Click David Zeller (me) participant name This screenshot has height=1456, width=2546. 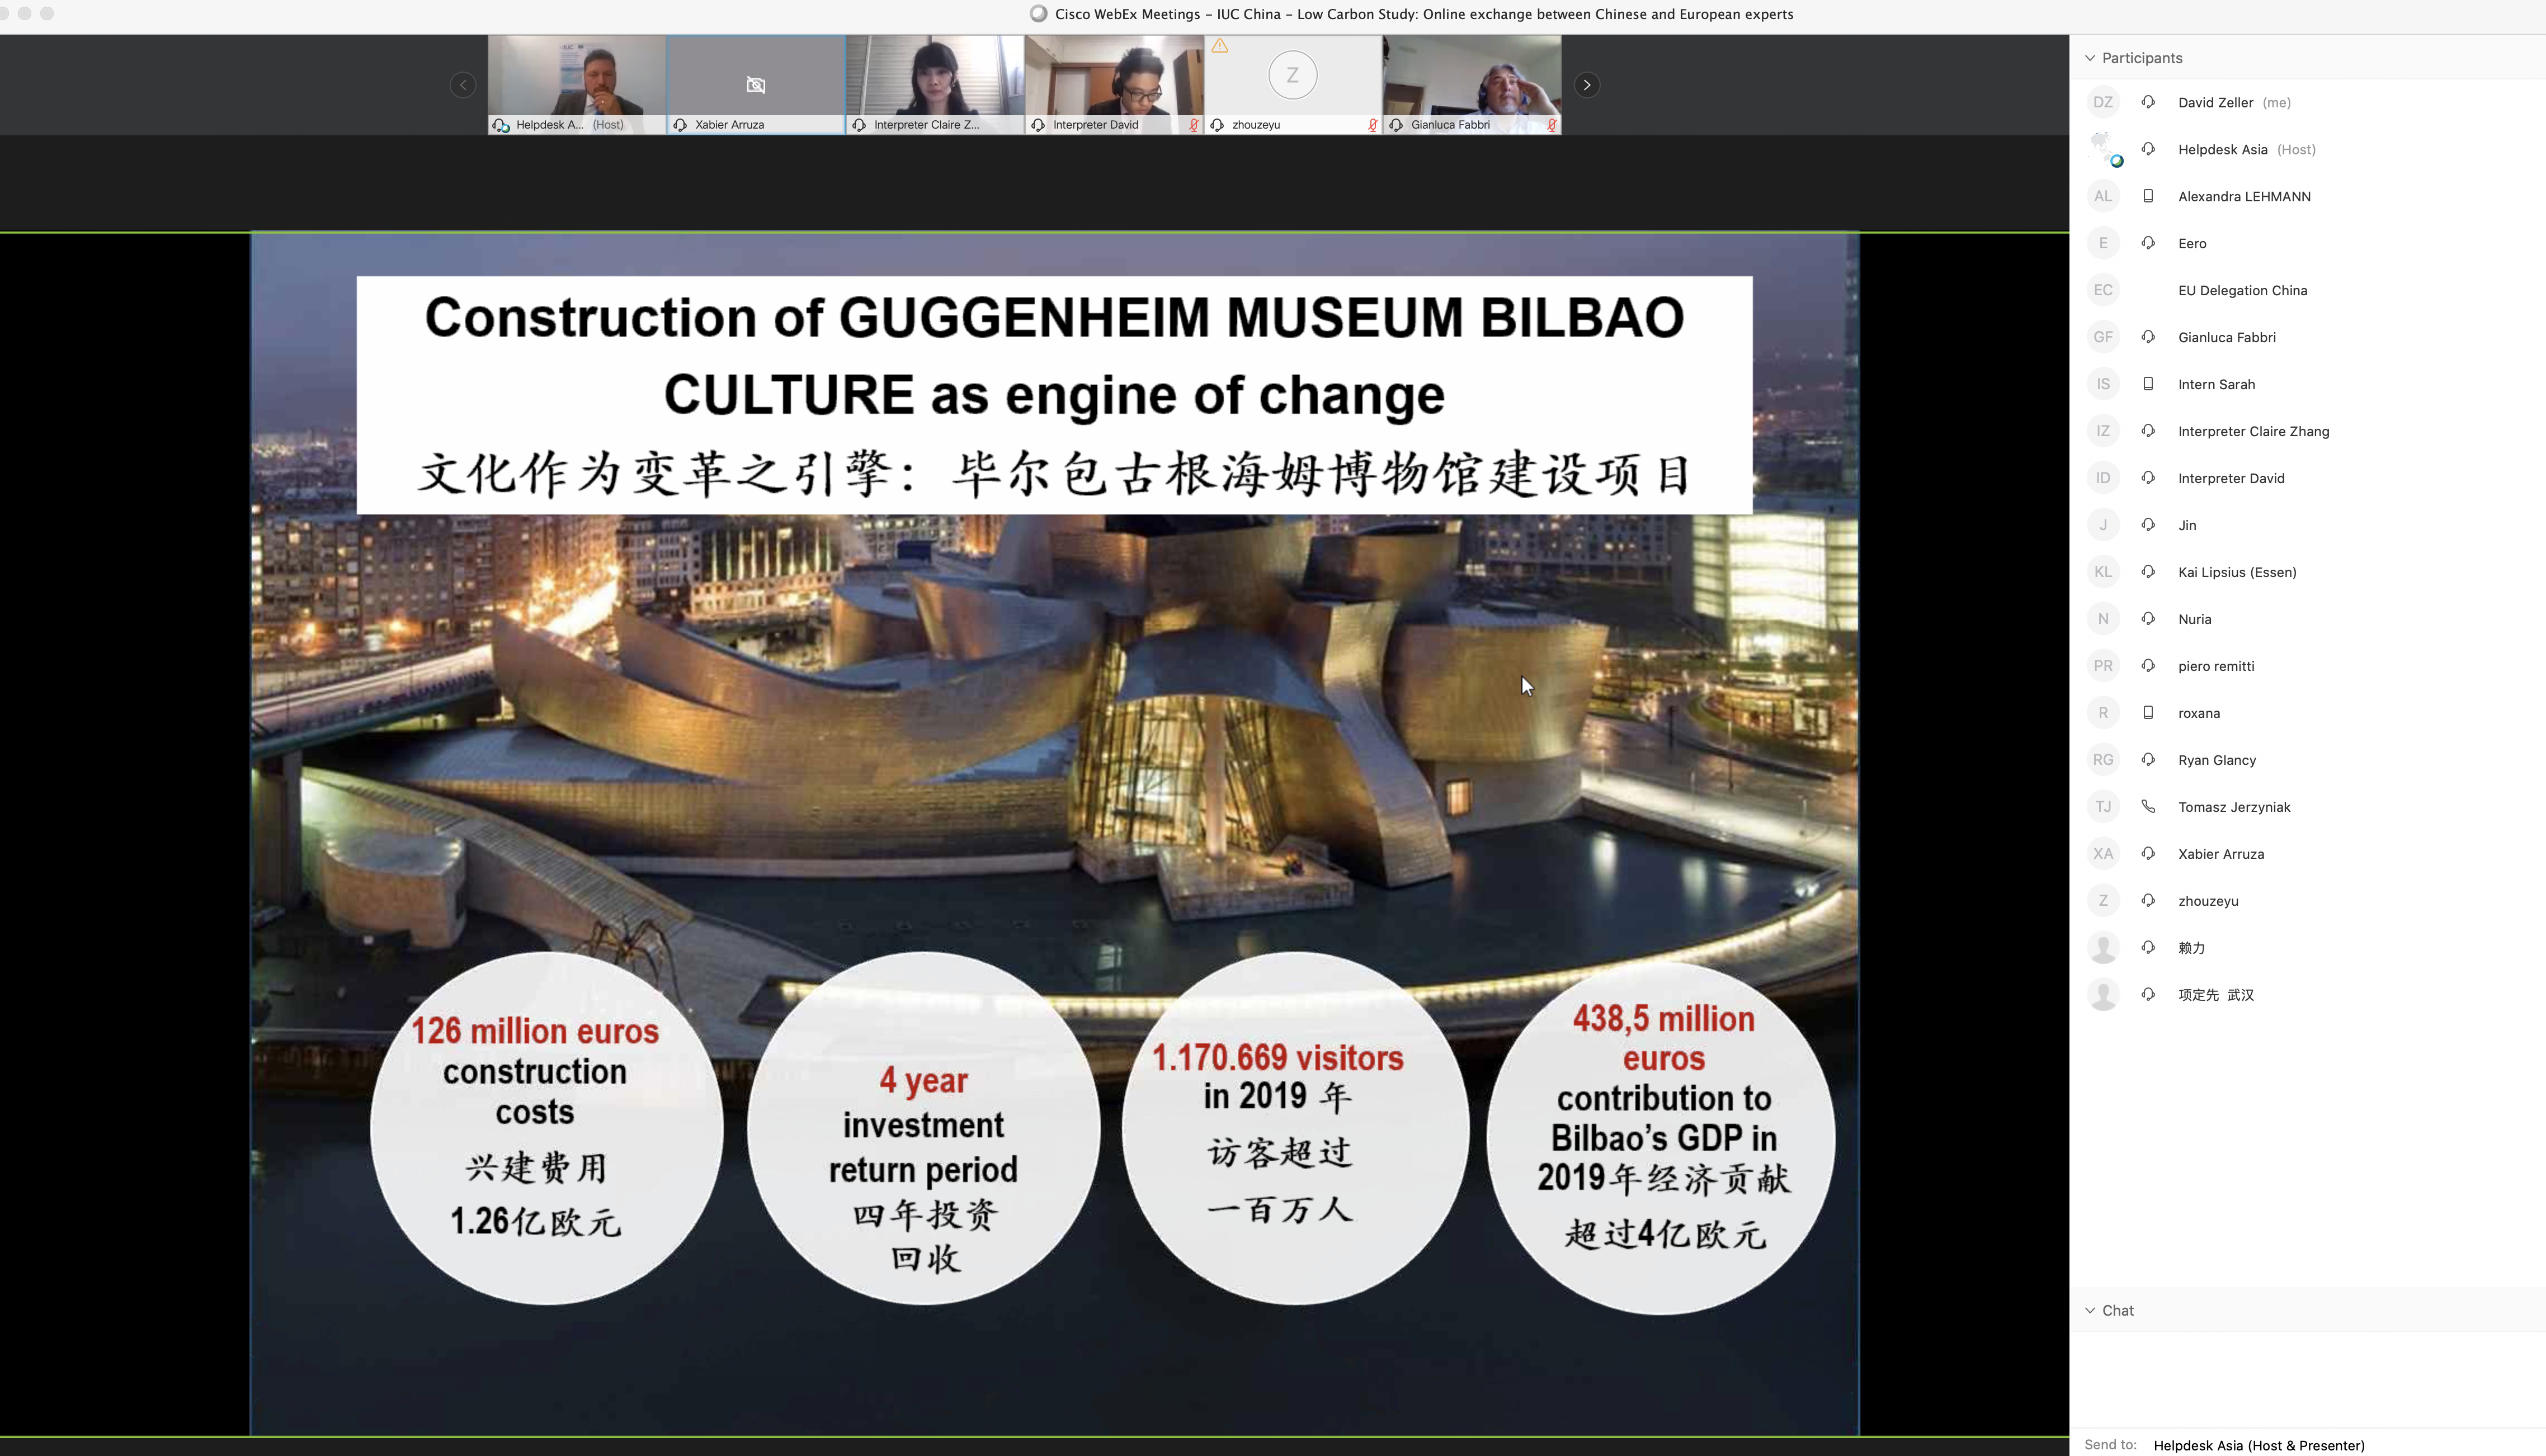pyautogui.click(x=2215, y=102)
